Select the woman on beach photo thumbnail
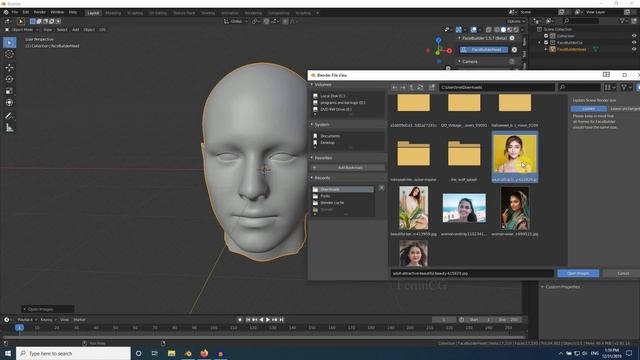Screen dimensions: 640x360 pyautogui.click(x=464, y=208)
